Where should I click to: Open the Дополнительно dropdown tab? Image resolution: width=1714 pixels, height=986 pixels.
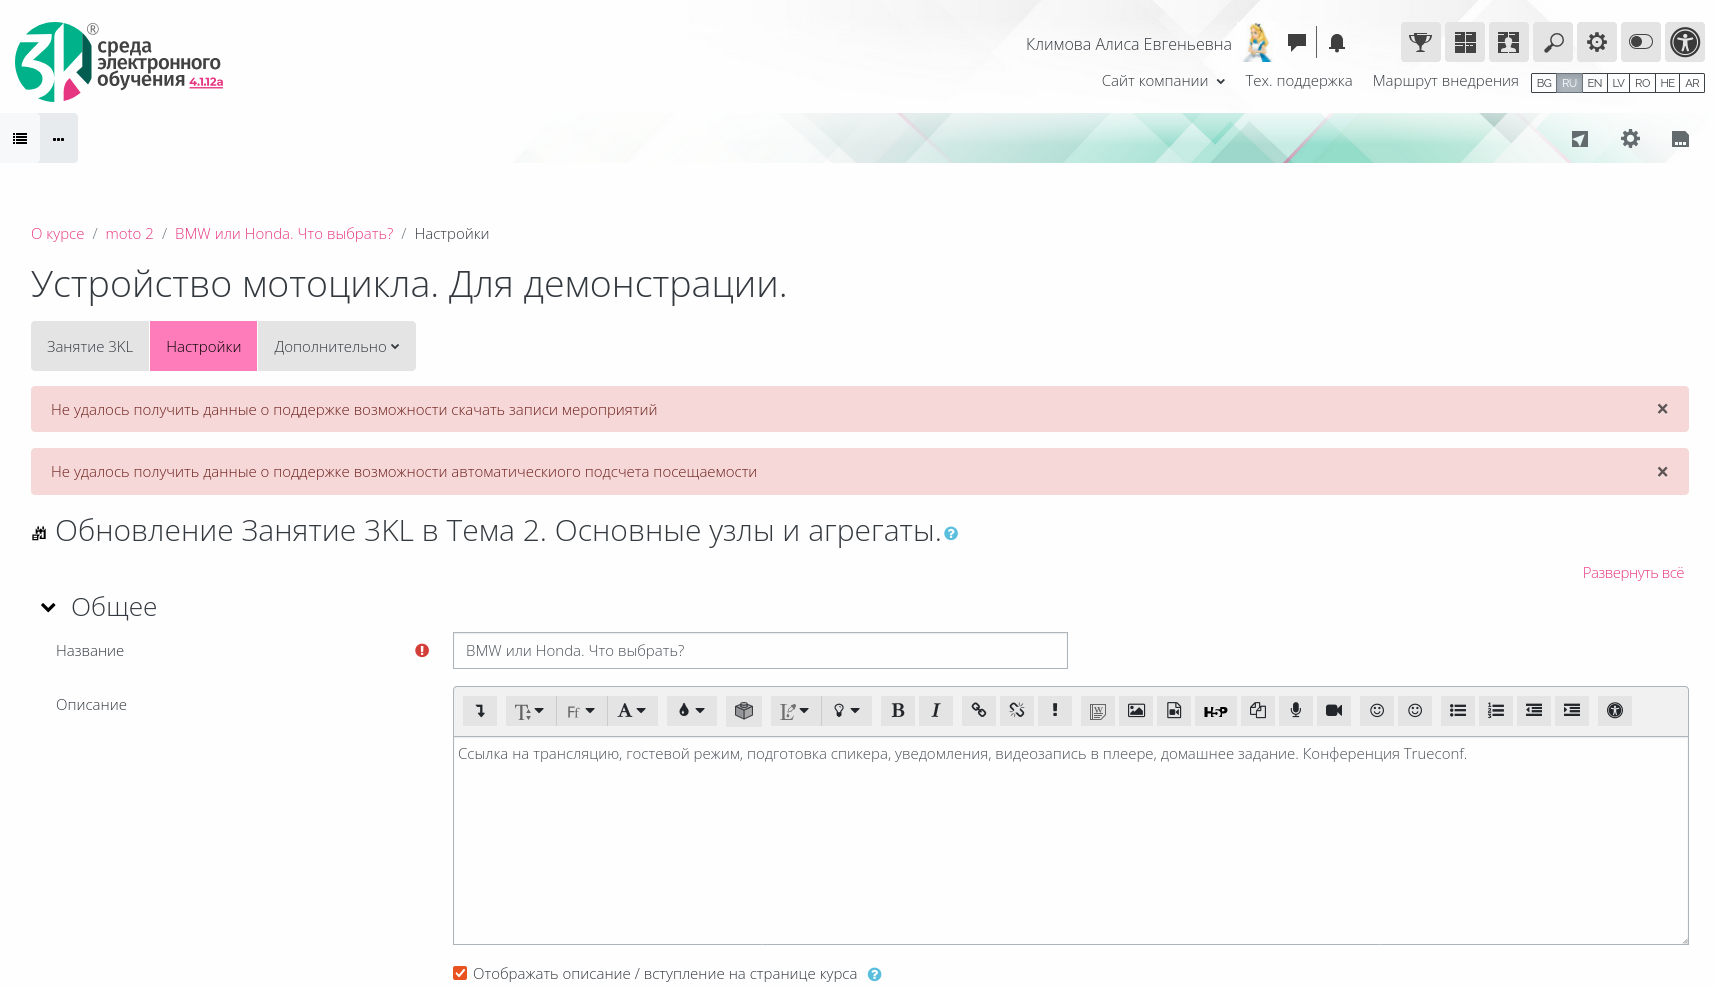(x=336, y=346)
